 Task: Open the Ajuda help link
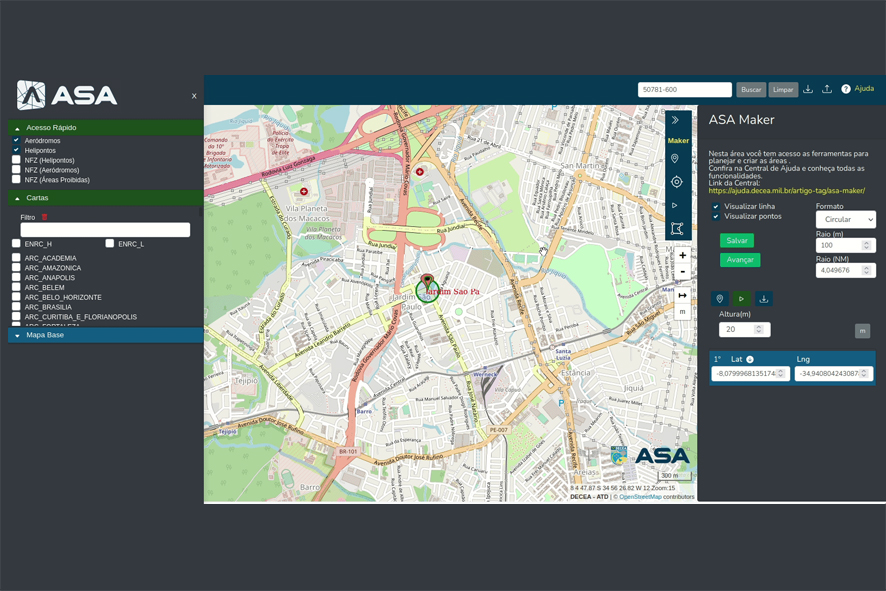pyautogui.click(x=864, y=89)
